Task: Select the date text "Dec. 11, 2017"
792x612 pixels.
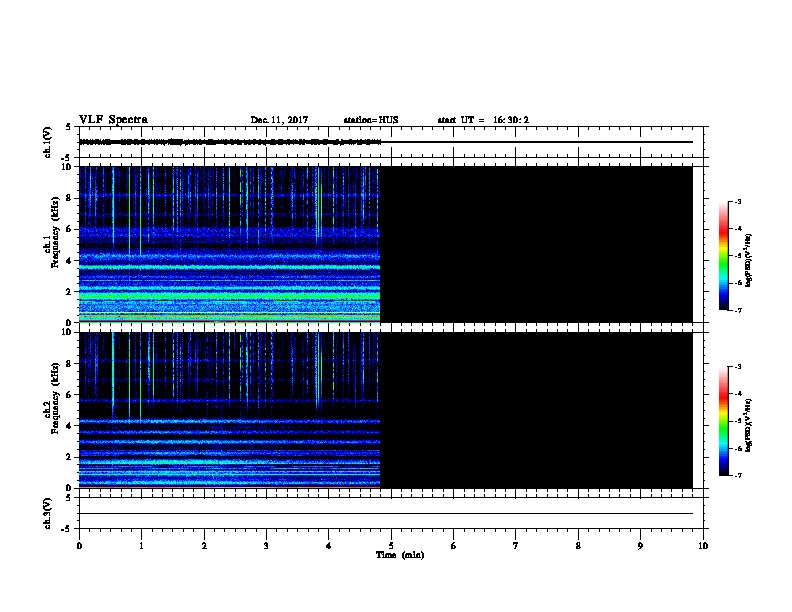Action: click(x=279, y=120)
